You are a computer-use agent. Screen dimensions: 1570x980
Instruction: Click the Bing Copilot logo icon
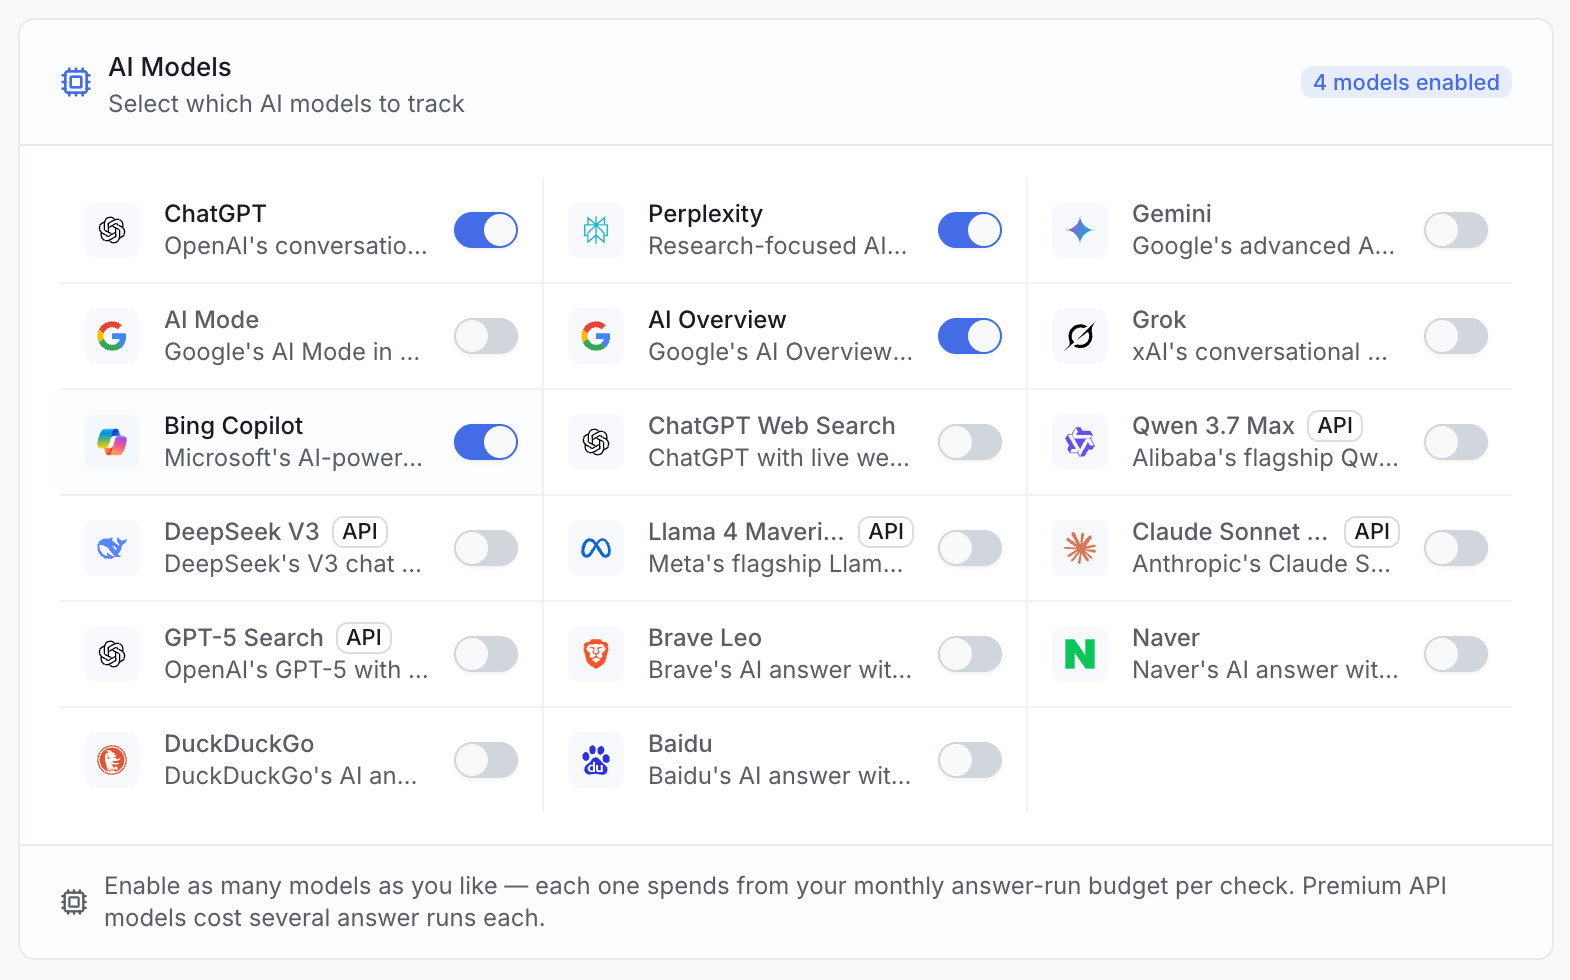(112, 442)
